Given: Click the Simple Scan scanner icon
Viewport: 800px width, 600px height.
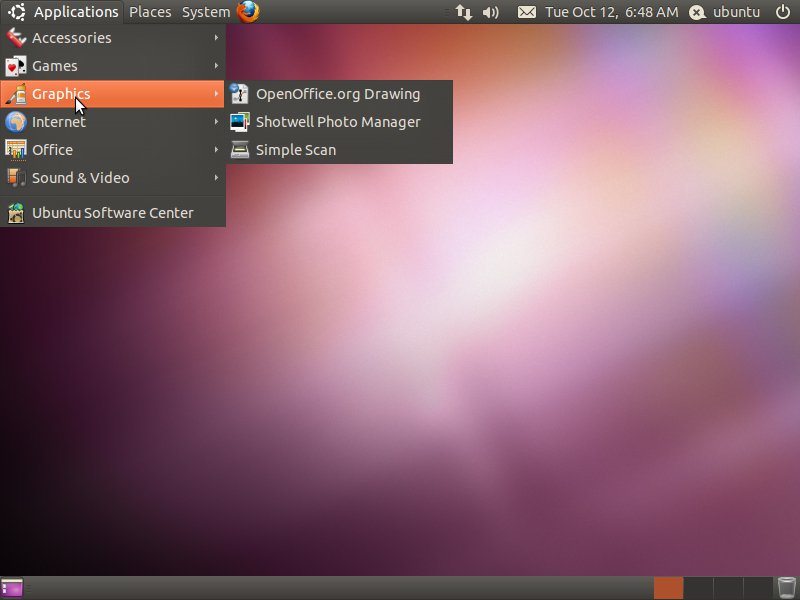Looking at the screenshot, I should [x=239, y=150].
